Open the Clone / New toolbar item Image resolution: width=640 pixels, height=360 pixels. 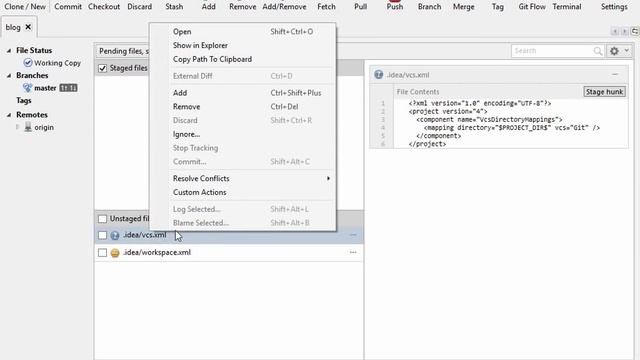pyautogui.click(x=25, y=7)
